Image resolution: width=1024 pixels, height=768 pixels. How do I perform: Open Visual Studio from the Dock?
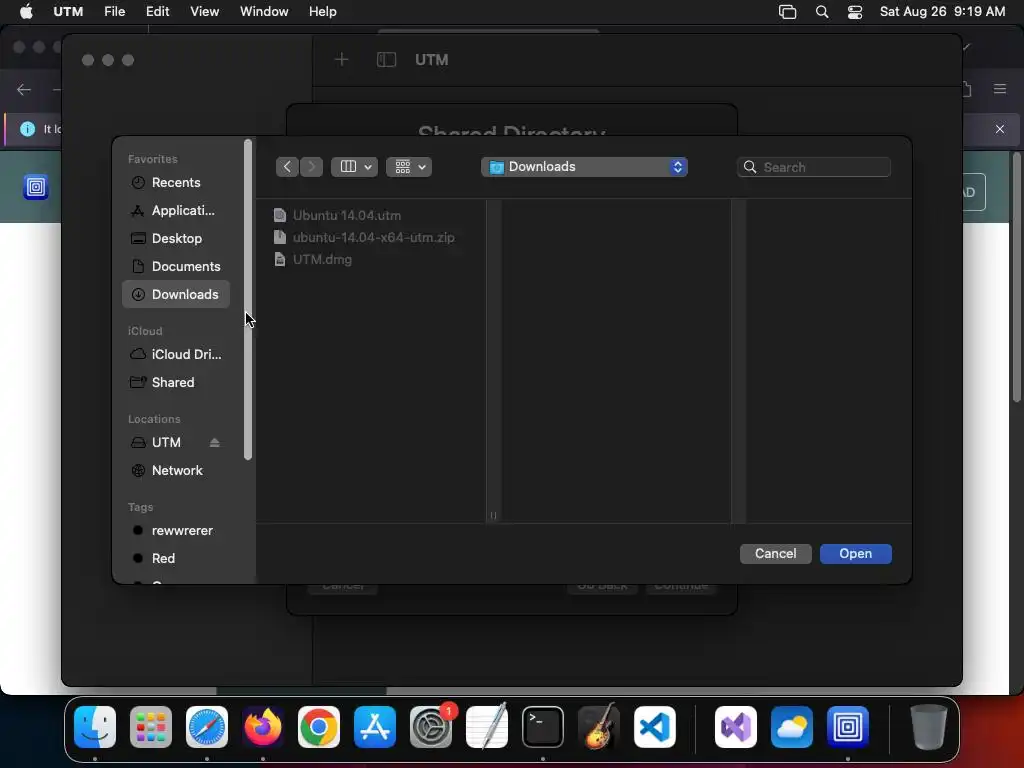pos(736,727)
